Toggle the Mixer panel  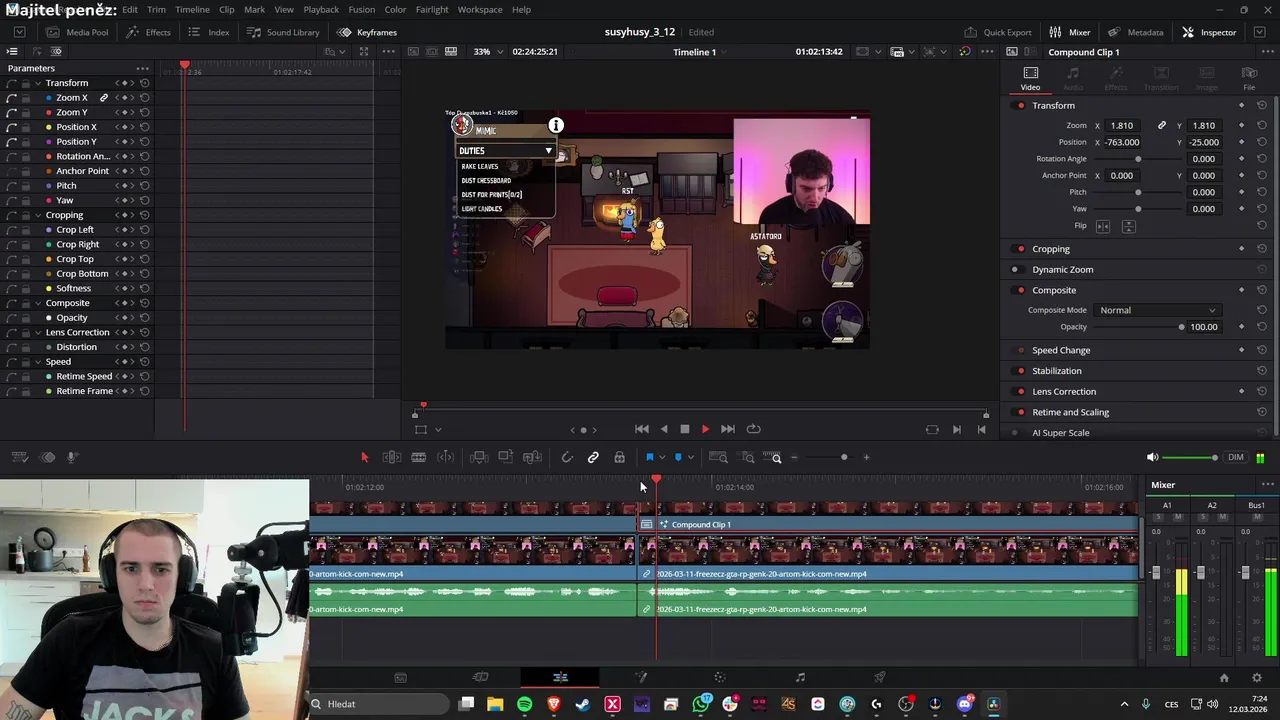click(x=1070, y=32)
